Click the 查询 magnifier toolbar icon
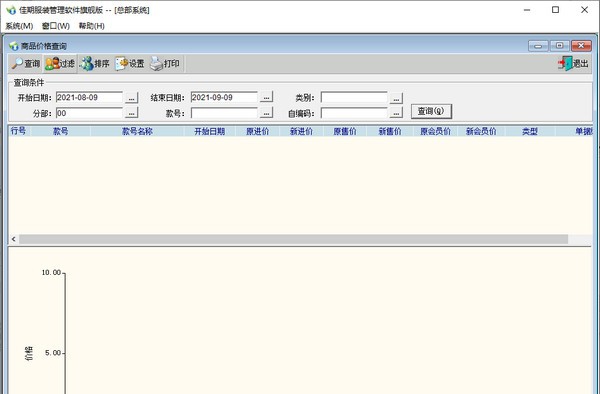600x394 pixels. pos(17,63)
